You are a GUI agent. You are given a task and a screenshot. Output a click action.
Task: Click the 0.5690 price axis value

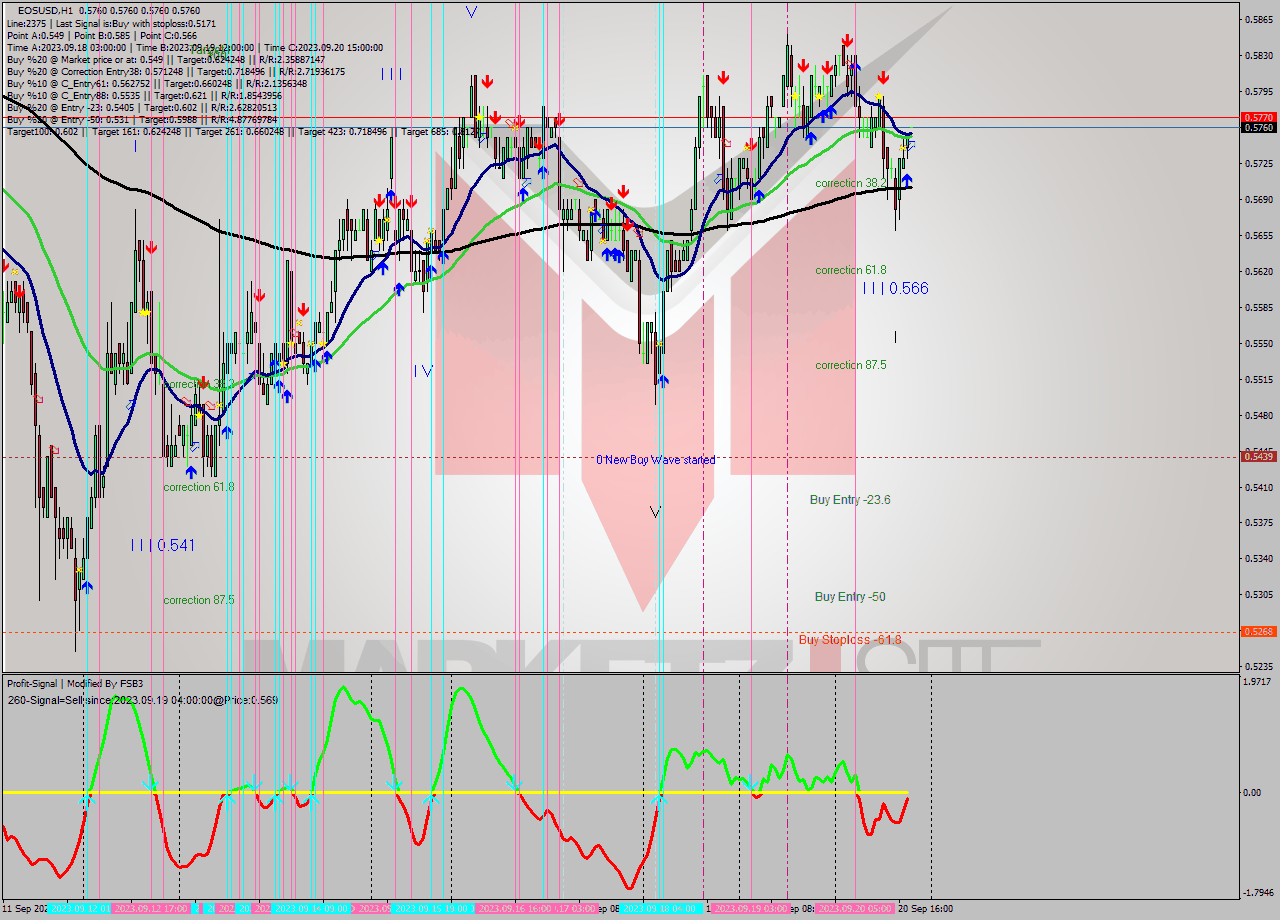coord(1258,199)
